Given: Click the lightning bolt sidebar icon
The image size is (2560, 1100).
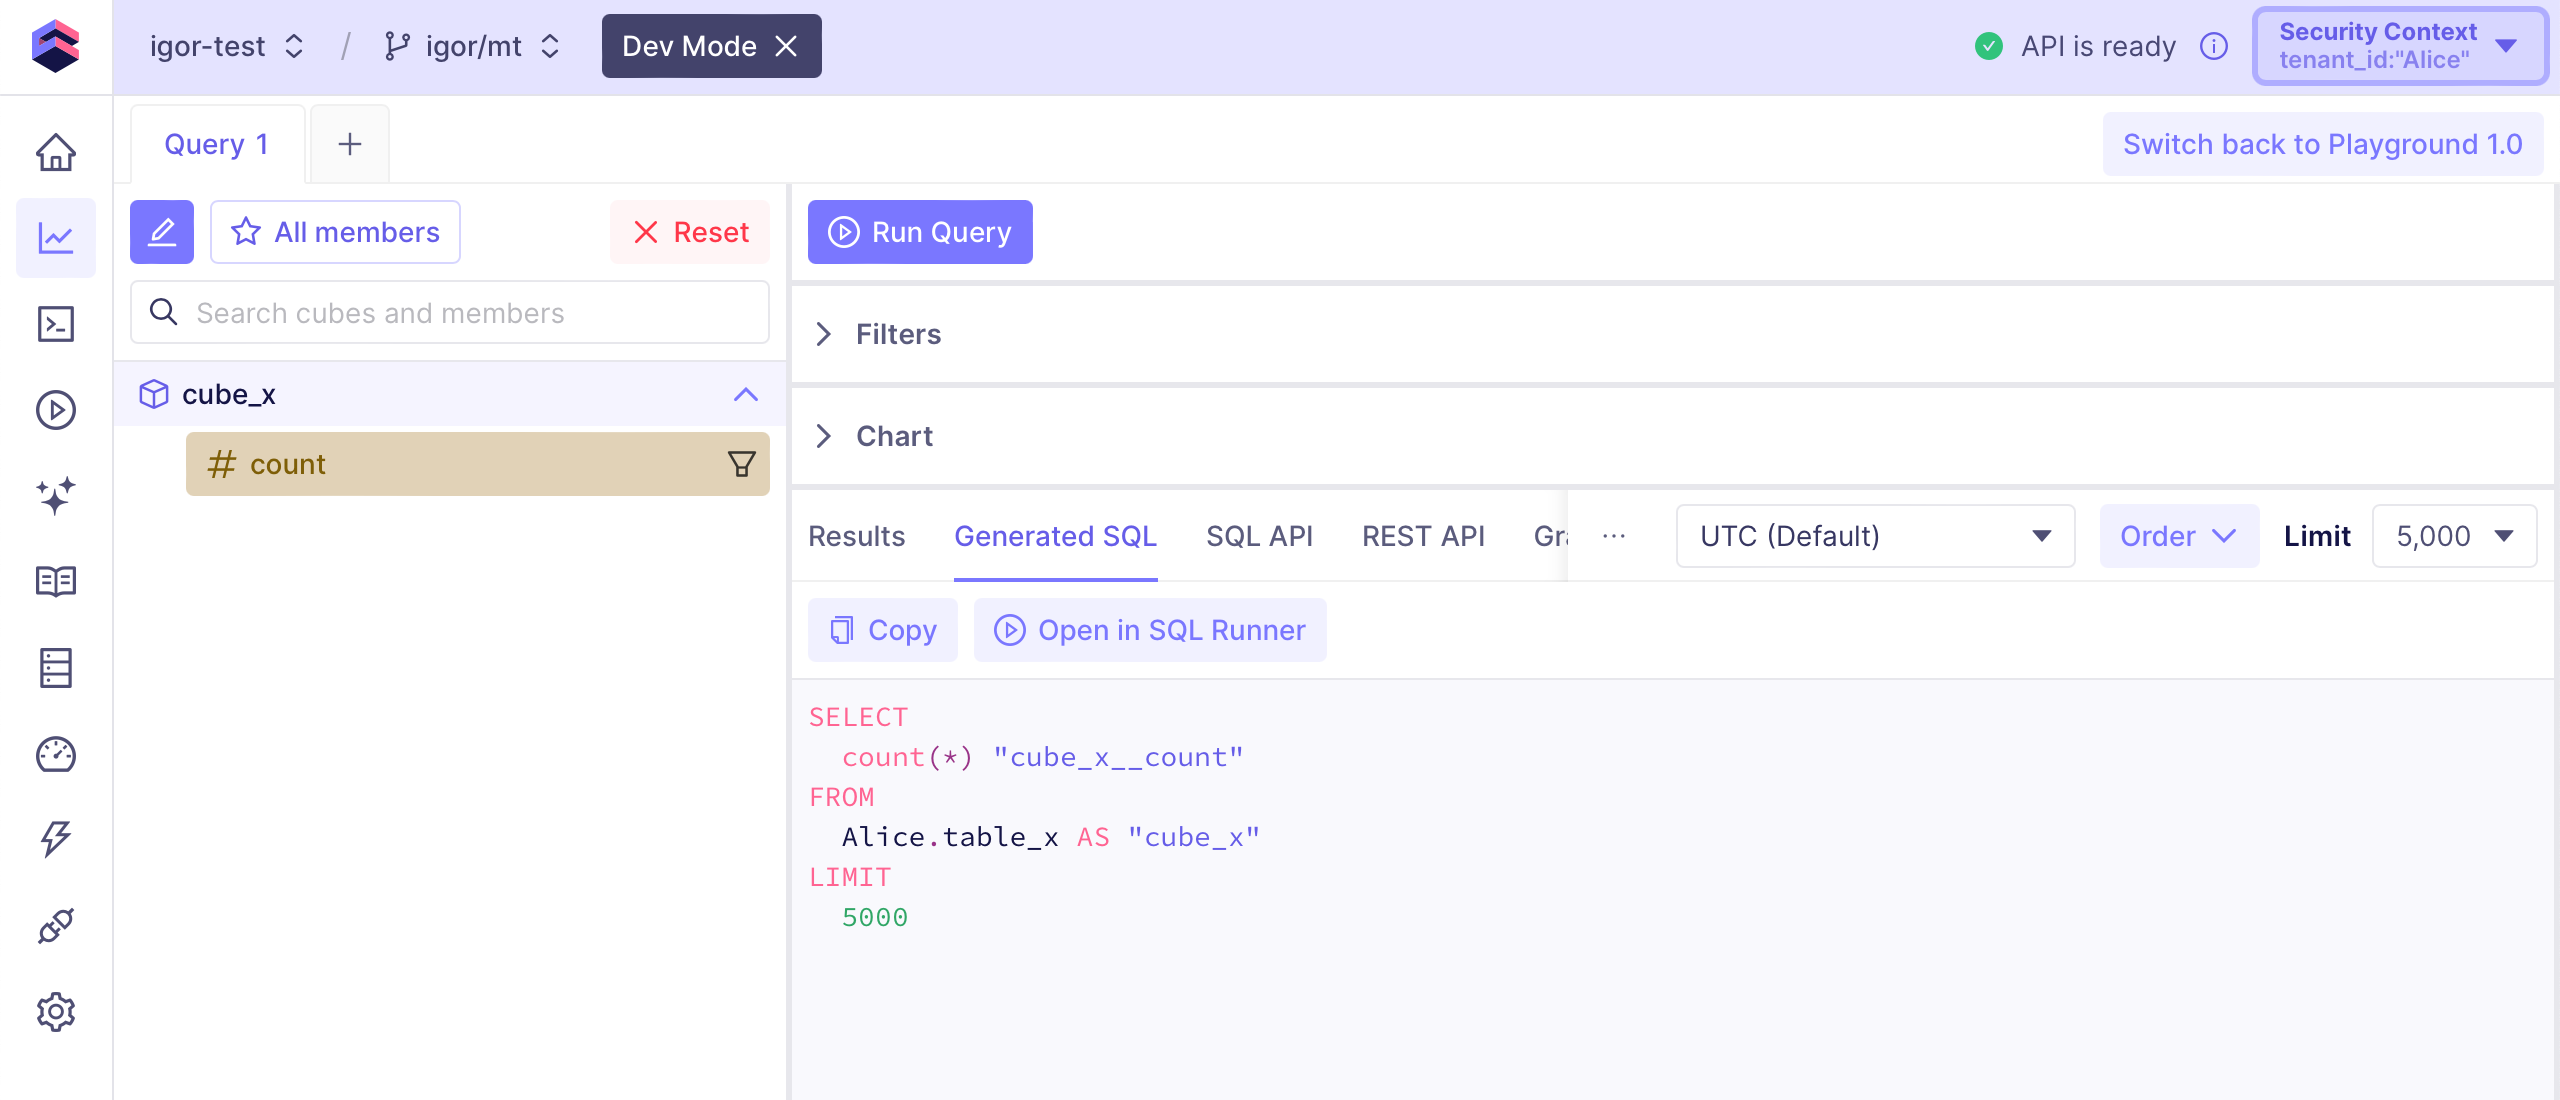Looking at the screenshot, I should click(56, 839).
